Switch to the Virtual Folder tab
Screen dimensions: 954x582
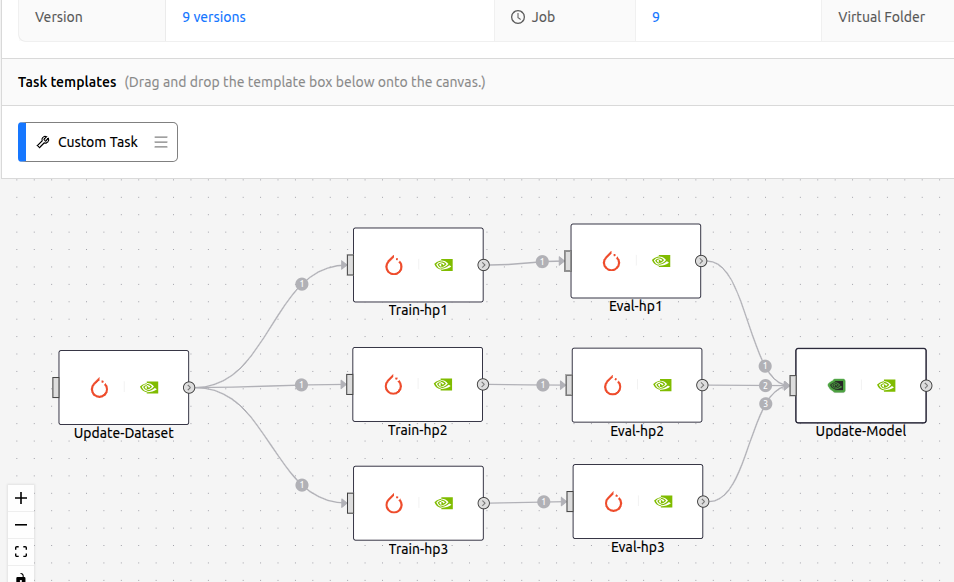pos(881,16)
